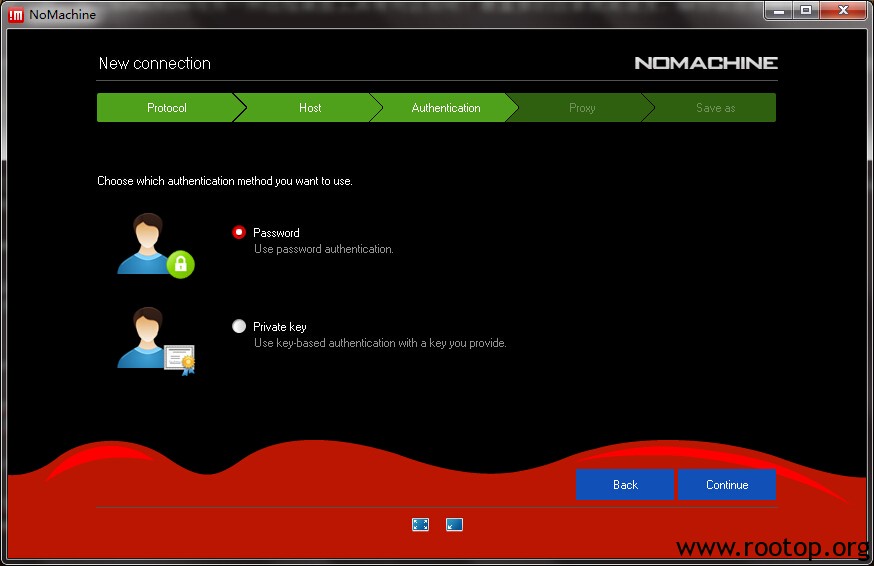
Task: Jump to the Proxy step
Action: coord(582,108)
